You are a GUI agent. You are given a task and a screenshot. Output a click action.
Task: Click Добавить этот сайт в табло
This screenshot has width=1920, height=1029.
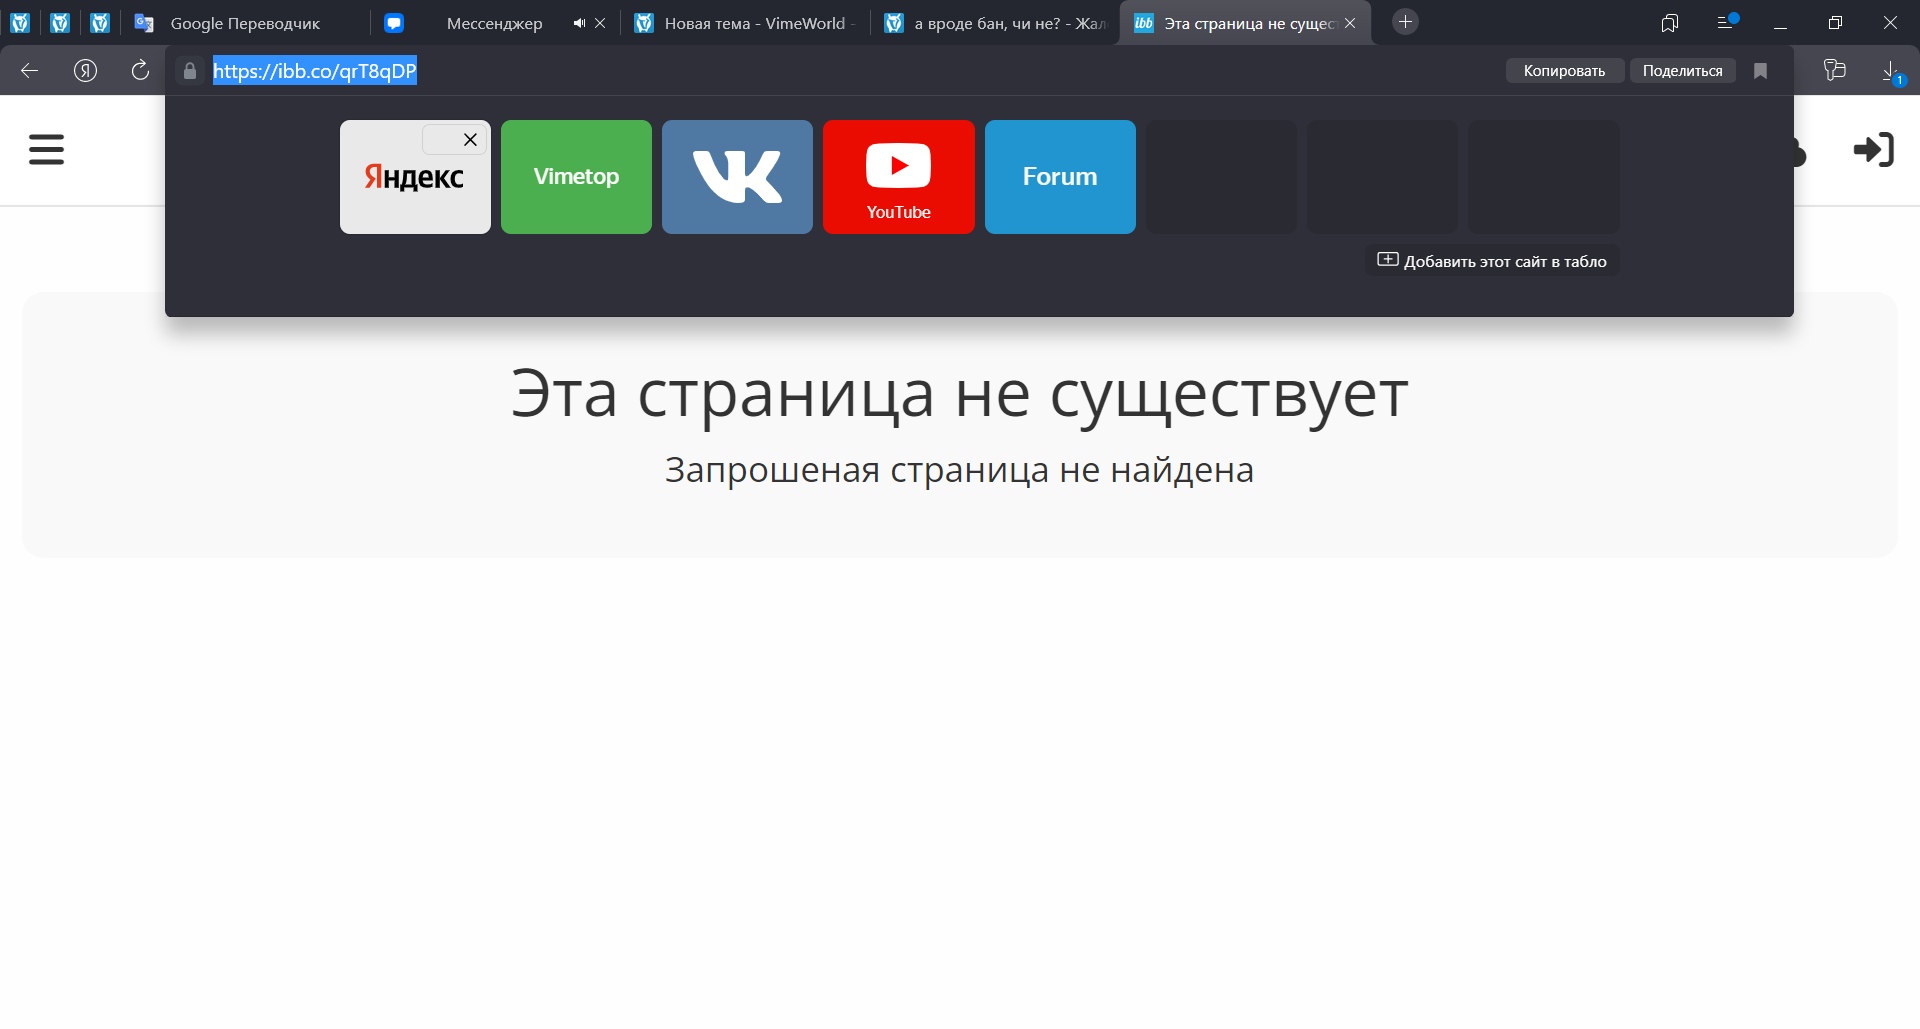click(x=1492, y=261)
